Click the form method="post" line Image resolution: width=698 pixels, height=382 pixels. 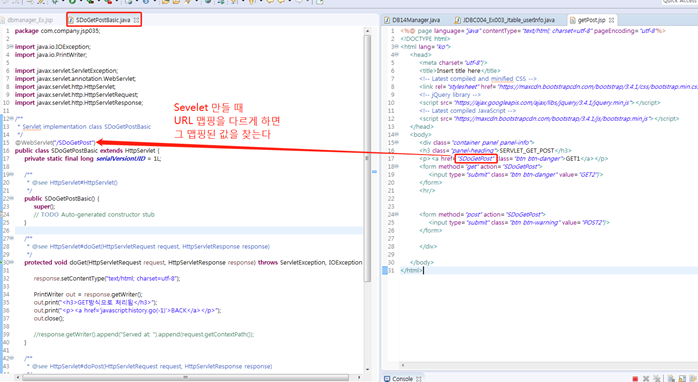[x=482, y=215]
